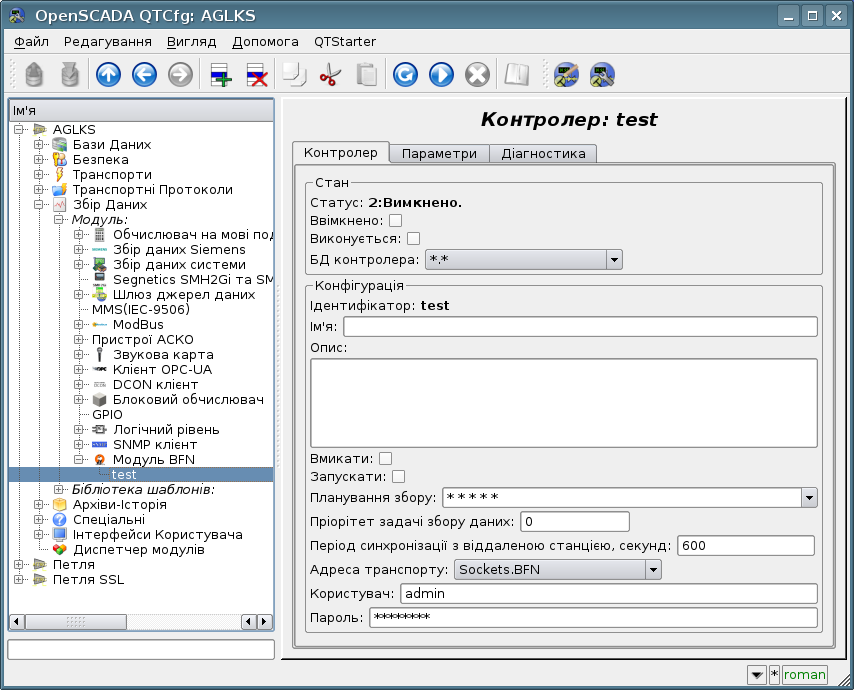Expand the Архіви-Історія tree node
Viewport: 854px width, 690px height.
[x=39, y=505]
